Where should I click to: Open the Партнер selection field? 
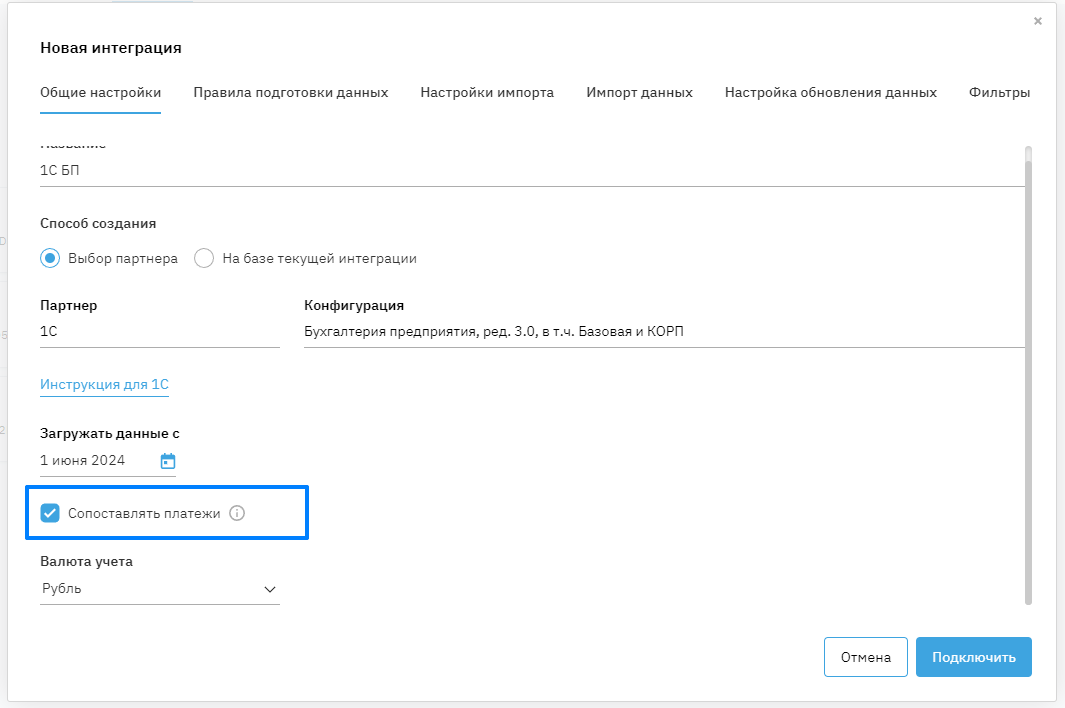coord(159,331)
